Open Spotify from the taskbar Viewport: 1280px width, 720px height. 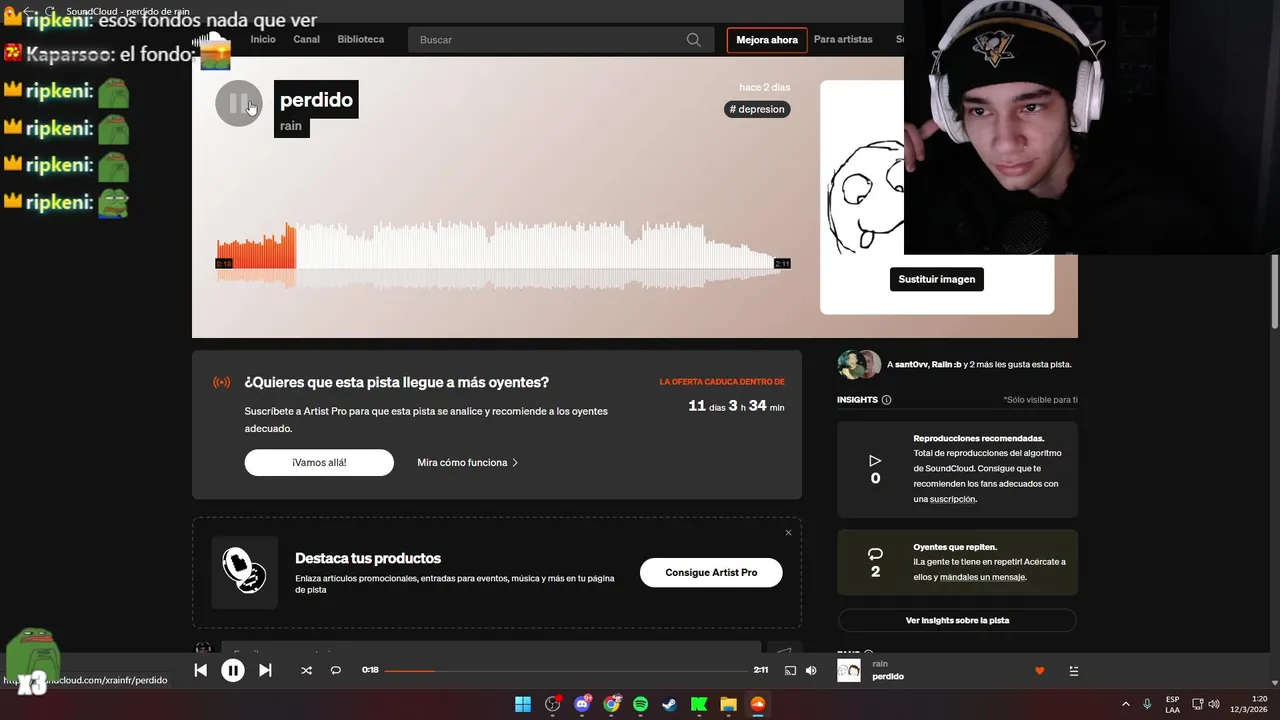pyautogui.click(x=641, y=704)
